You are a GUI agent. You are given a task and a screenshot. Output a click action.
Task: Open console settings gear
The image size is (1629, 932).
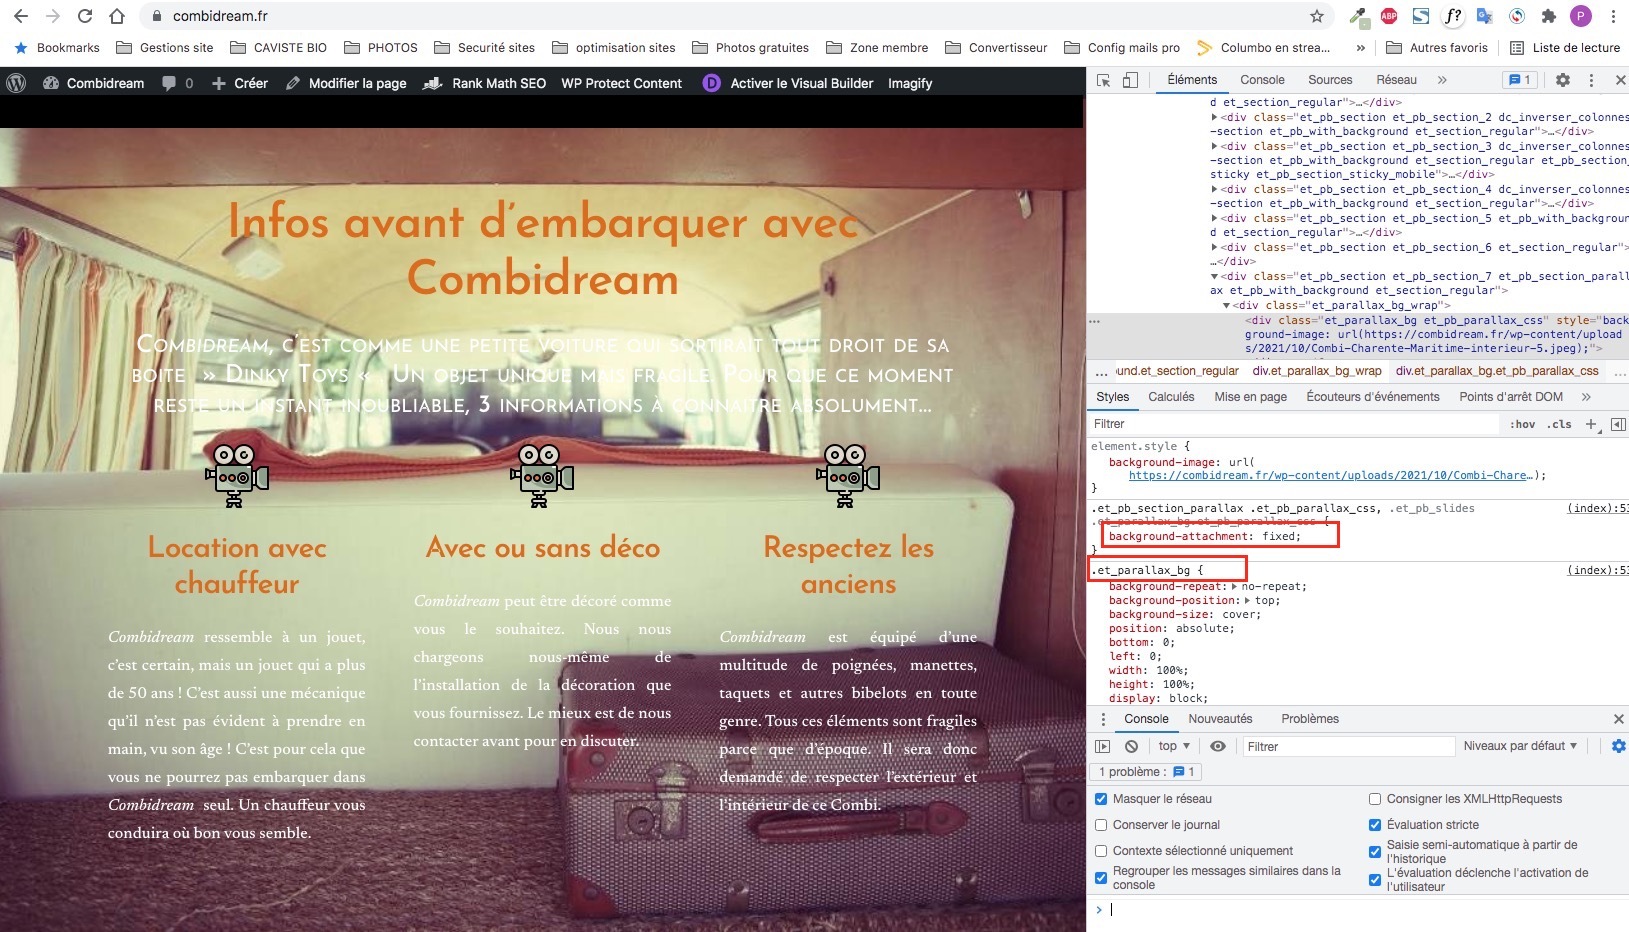pos(1619,746)
